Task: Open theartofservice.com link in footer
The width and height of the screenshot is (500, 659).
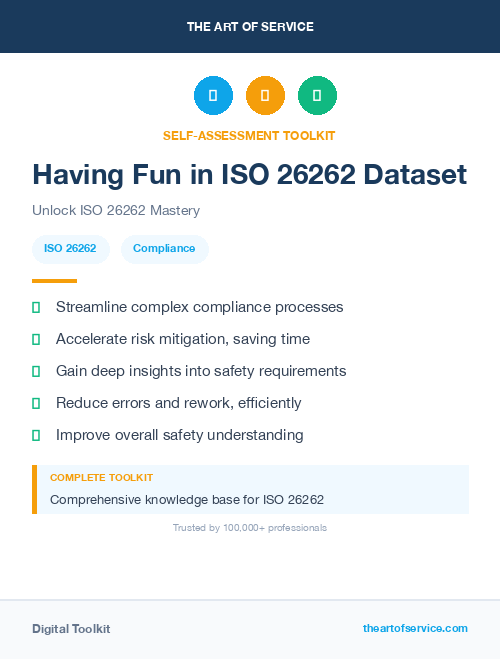Action: pyautogui.click(x=415, y=628)
